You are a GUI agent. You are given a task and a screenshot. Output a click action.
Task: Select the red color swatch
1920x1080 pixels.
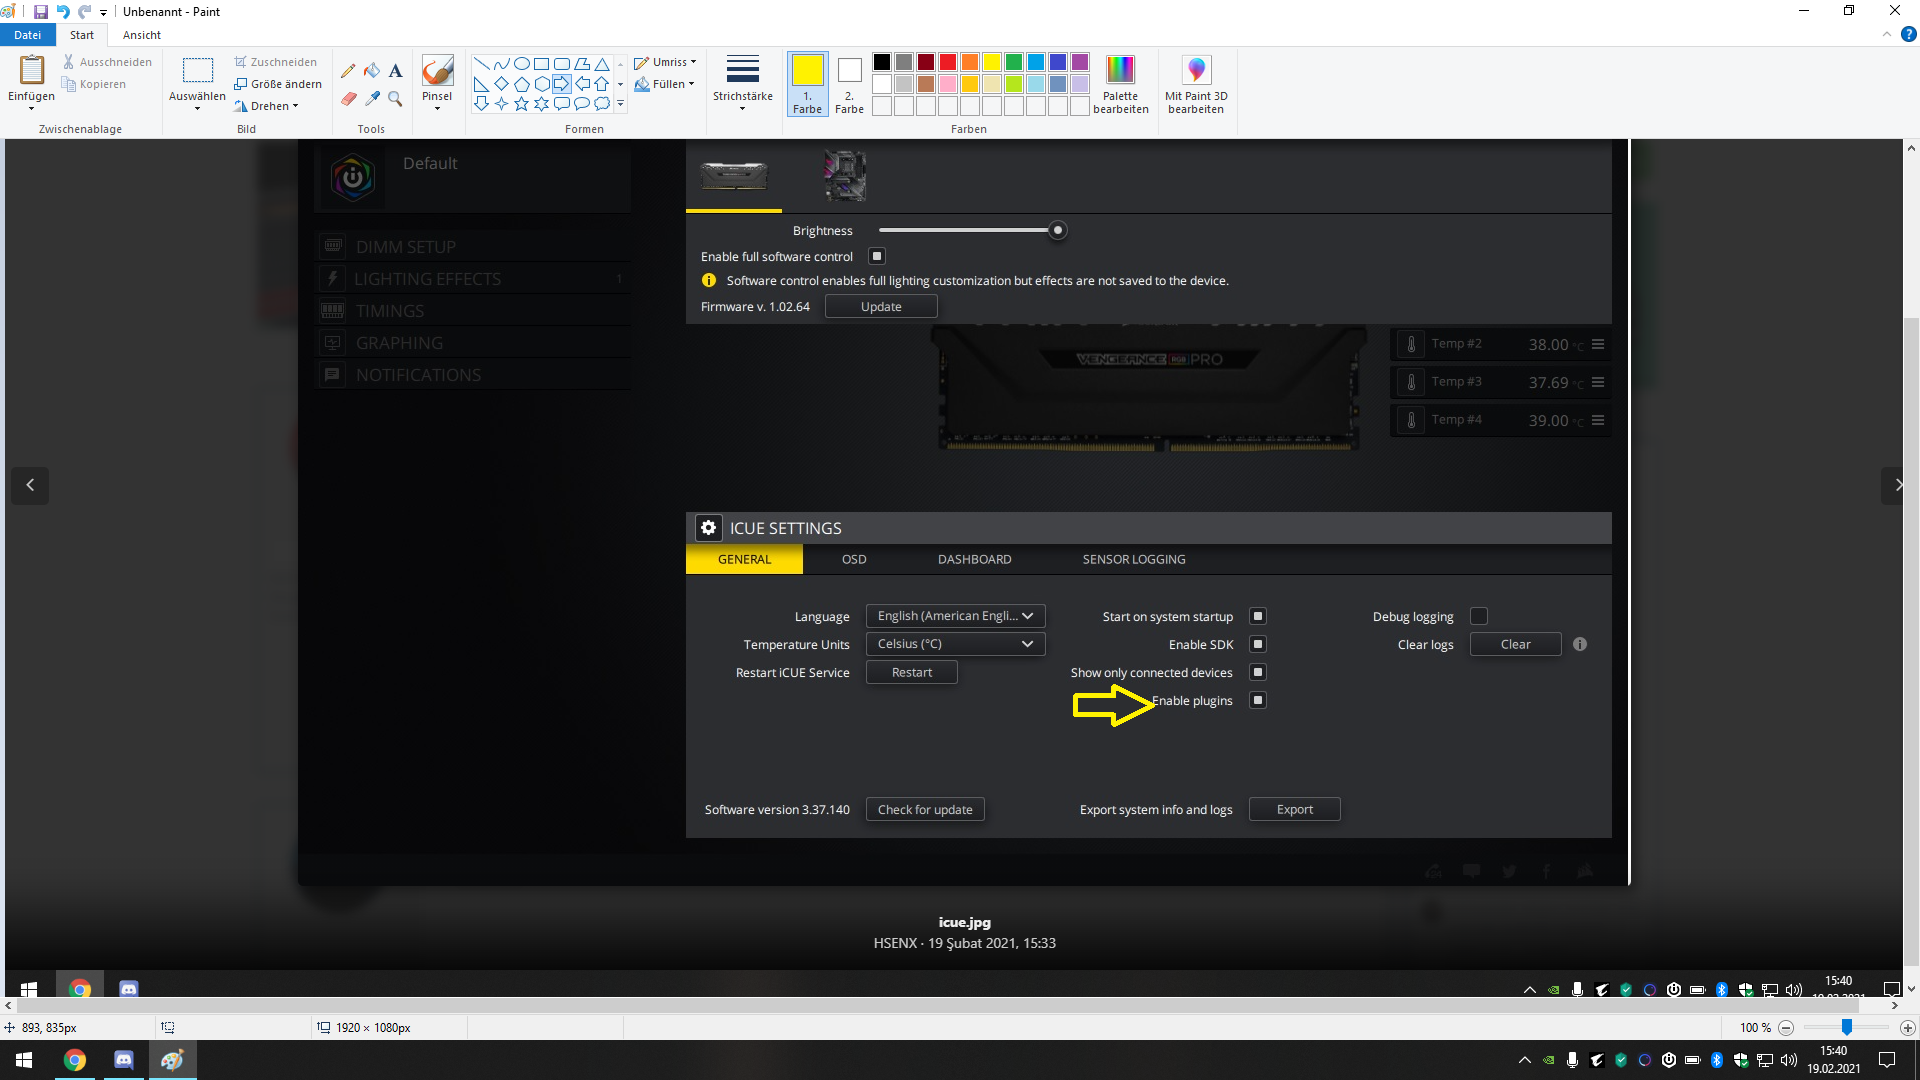pos(948,62)
